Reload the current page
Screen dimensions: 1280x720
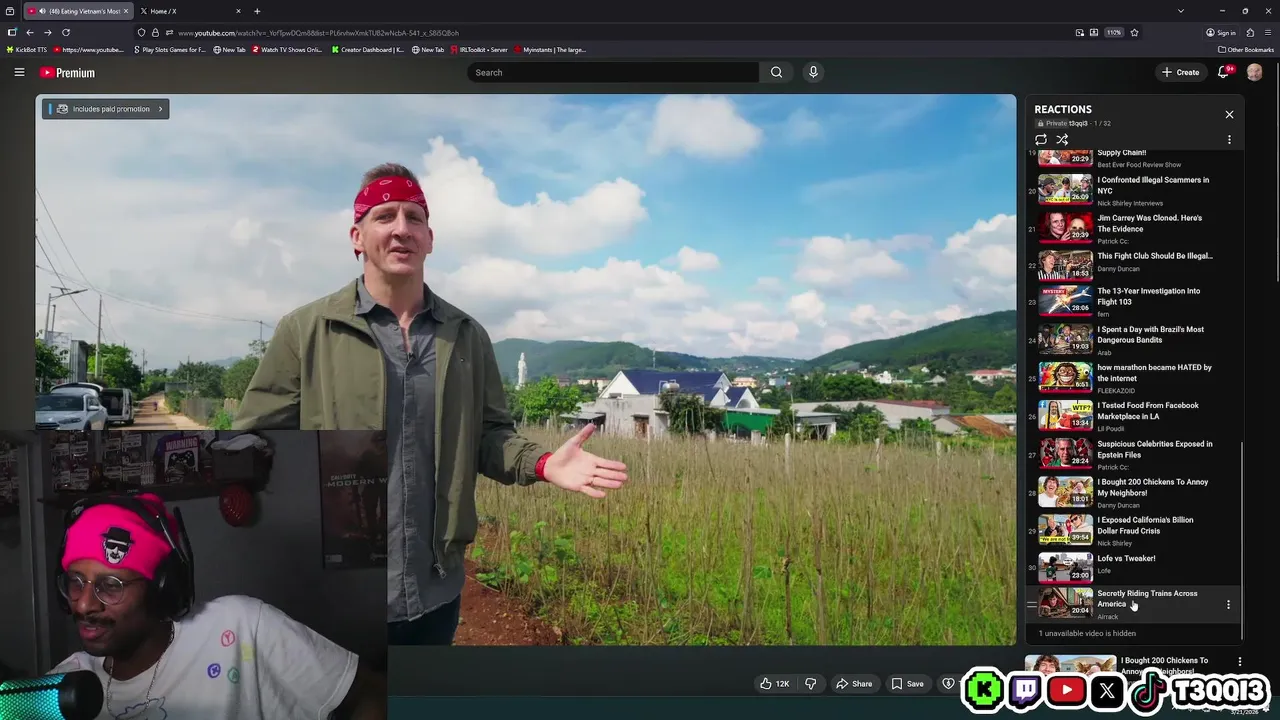[x=66, y=32]
